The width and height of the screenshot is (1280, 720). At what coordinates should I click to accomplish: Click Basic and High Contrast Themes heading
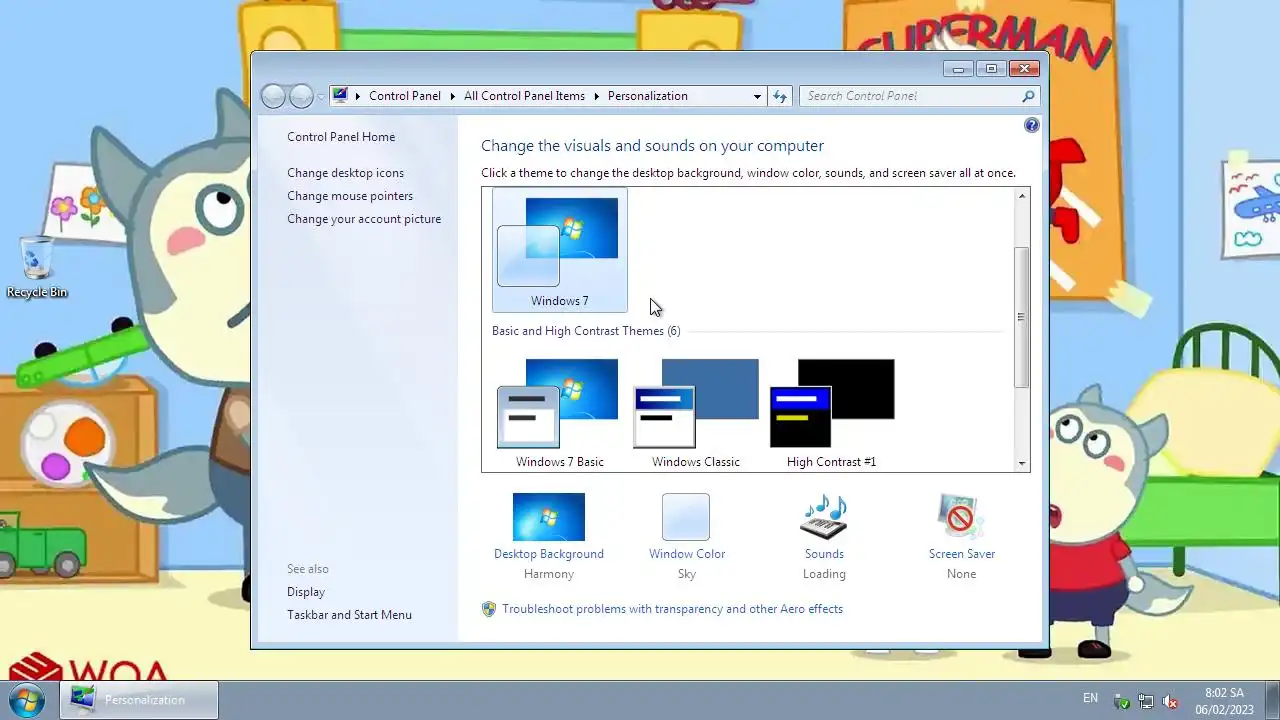point(586,331)
